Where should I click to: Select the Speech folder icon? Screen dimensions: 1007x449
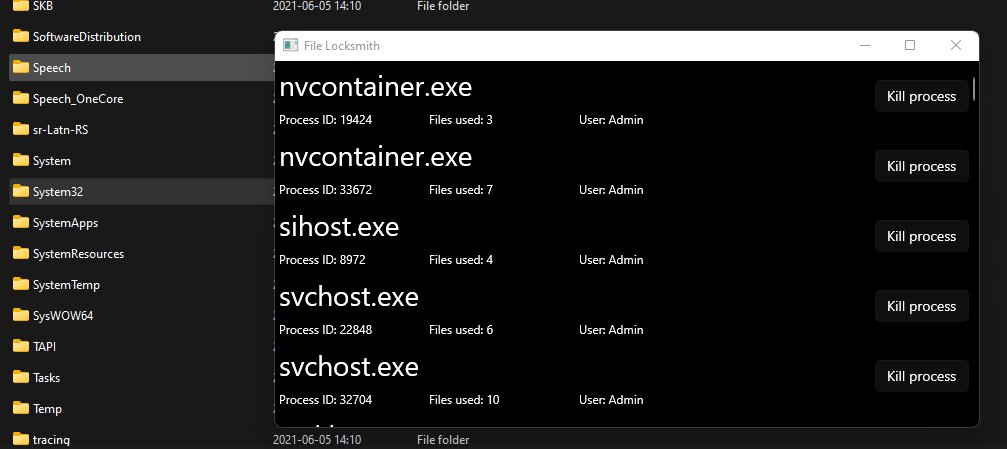pos(21,67)
